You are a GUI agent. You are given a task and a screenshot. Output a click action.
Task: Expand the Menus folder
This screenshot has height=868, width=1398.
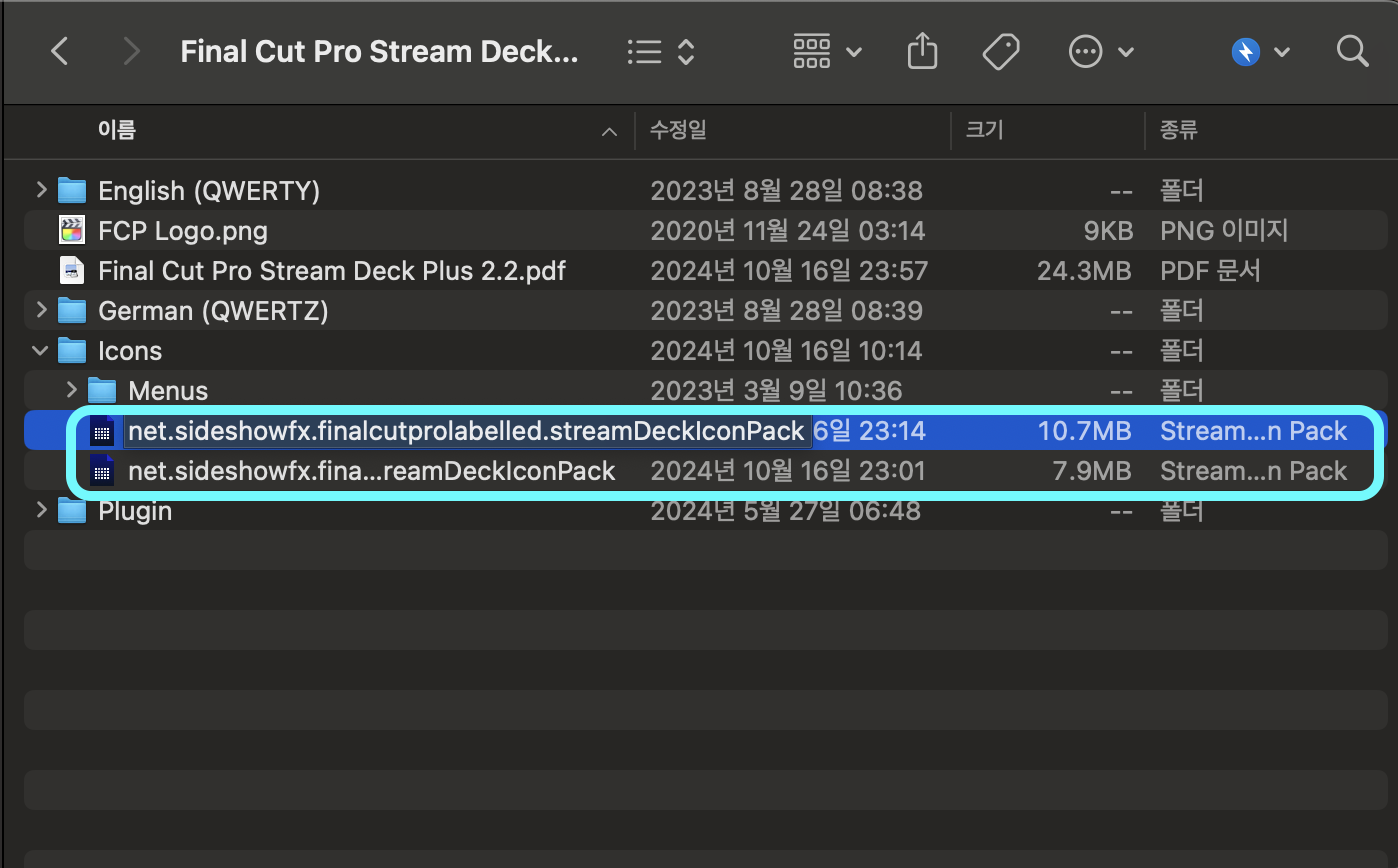71,390
